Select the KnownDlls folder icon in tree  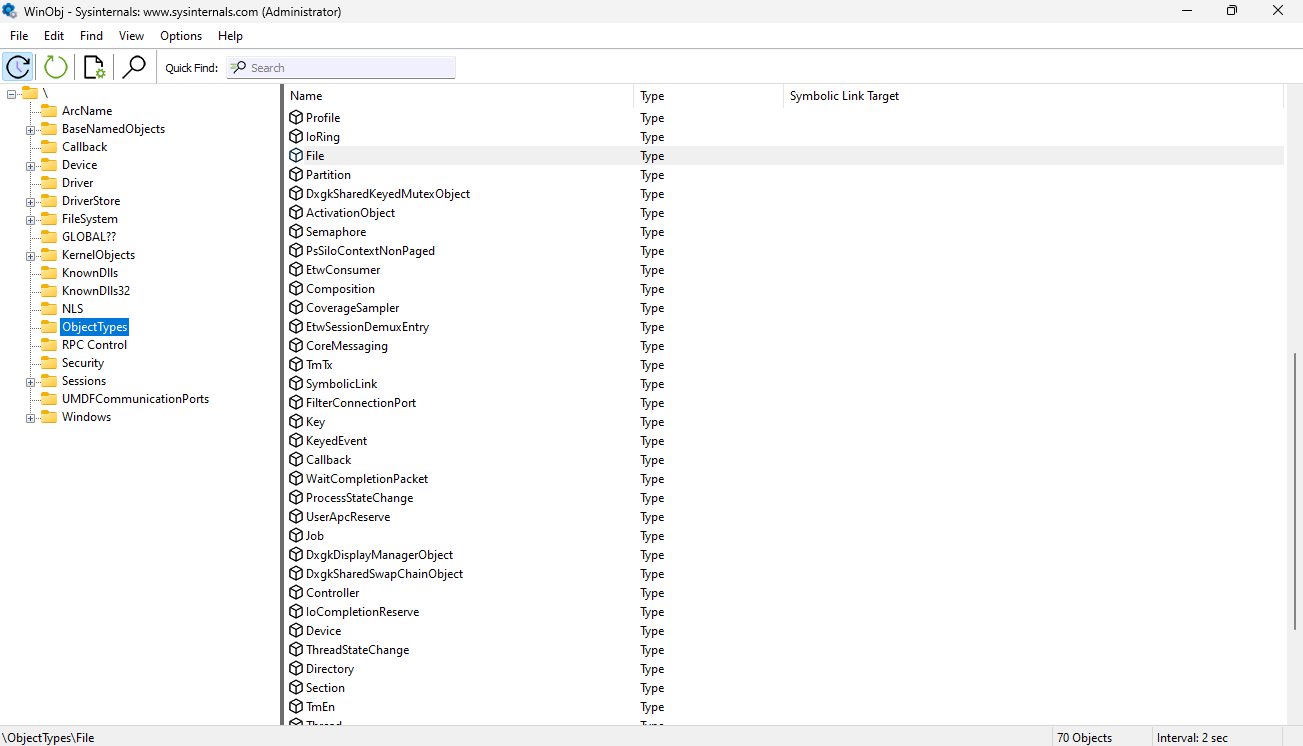tap(49, 273)
